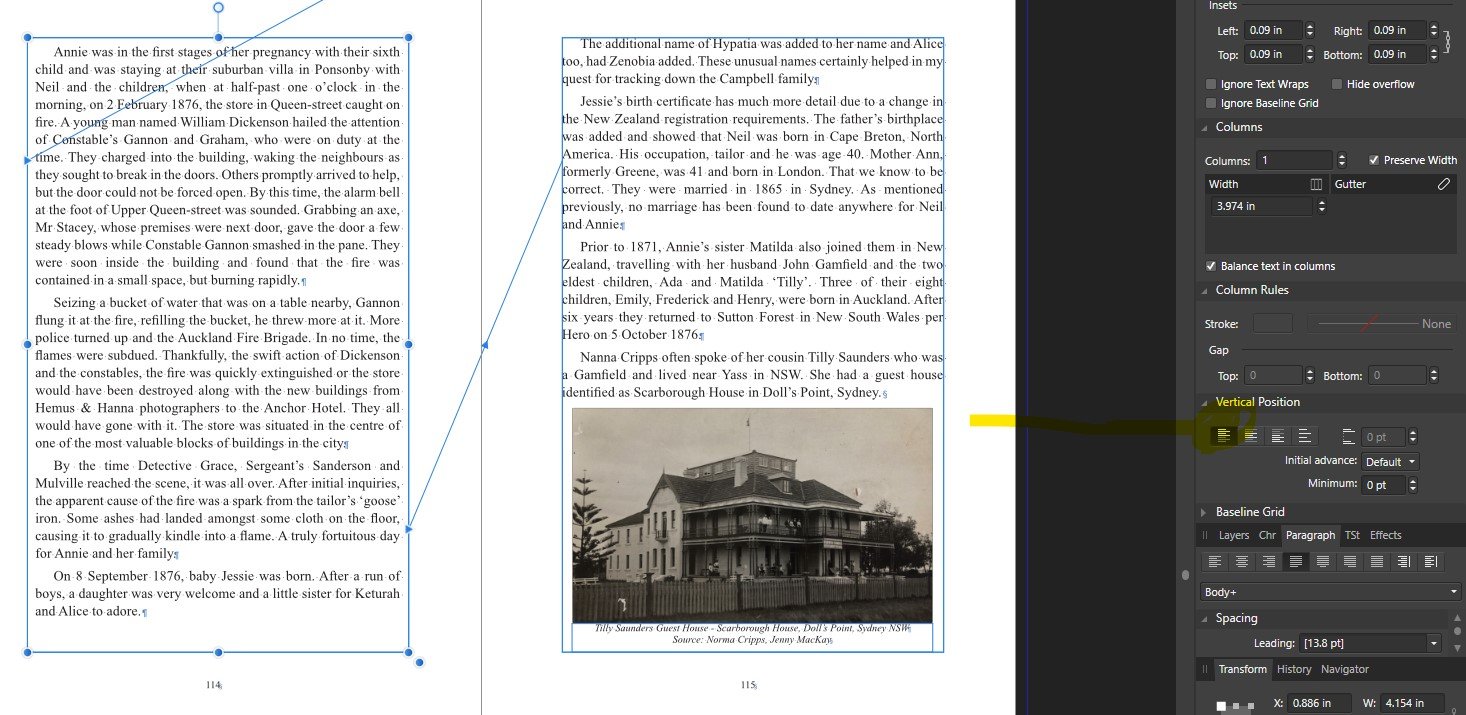
Task: Click the Tilly Saunders Guest House caption
Action: (752, 633)
